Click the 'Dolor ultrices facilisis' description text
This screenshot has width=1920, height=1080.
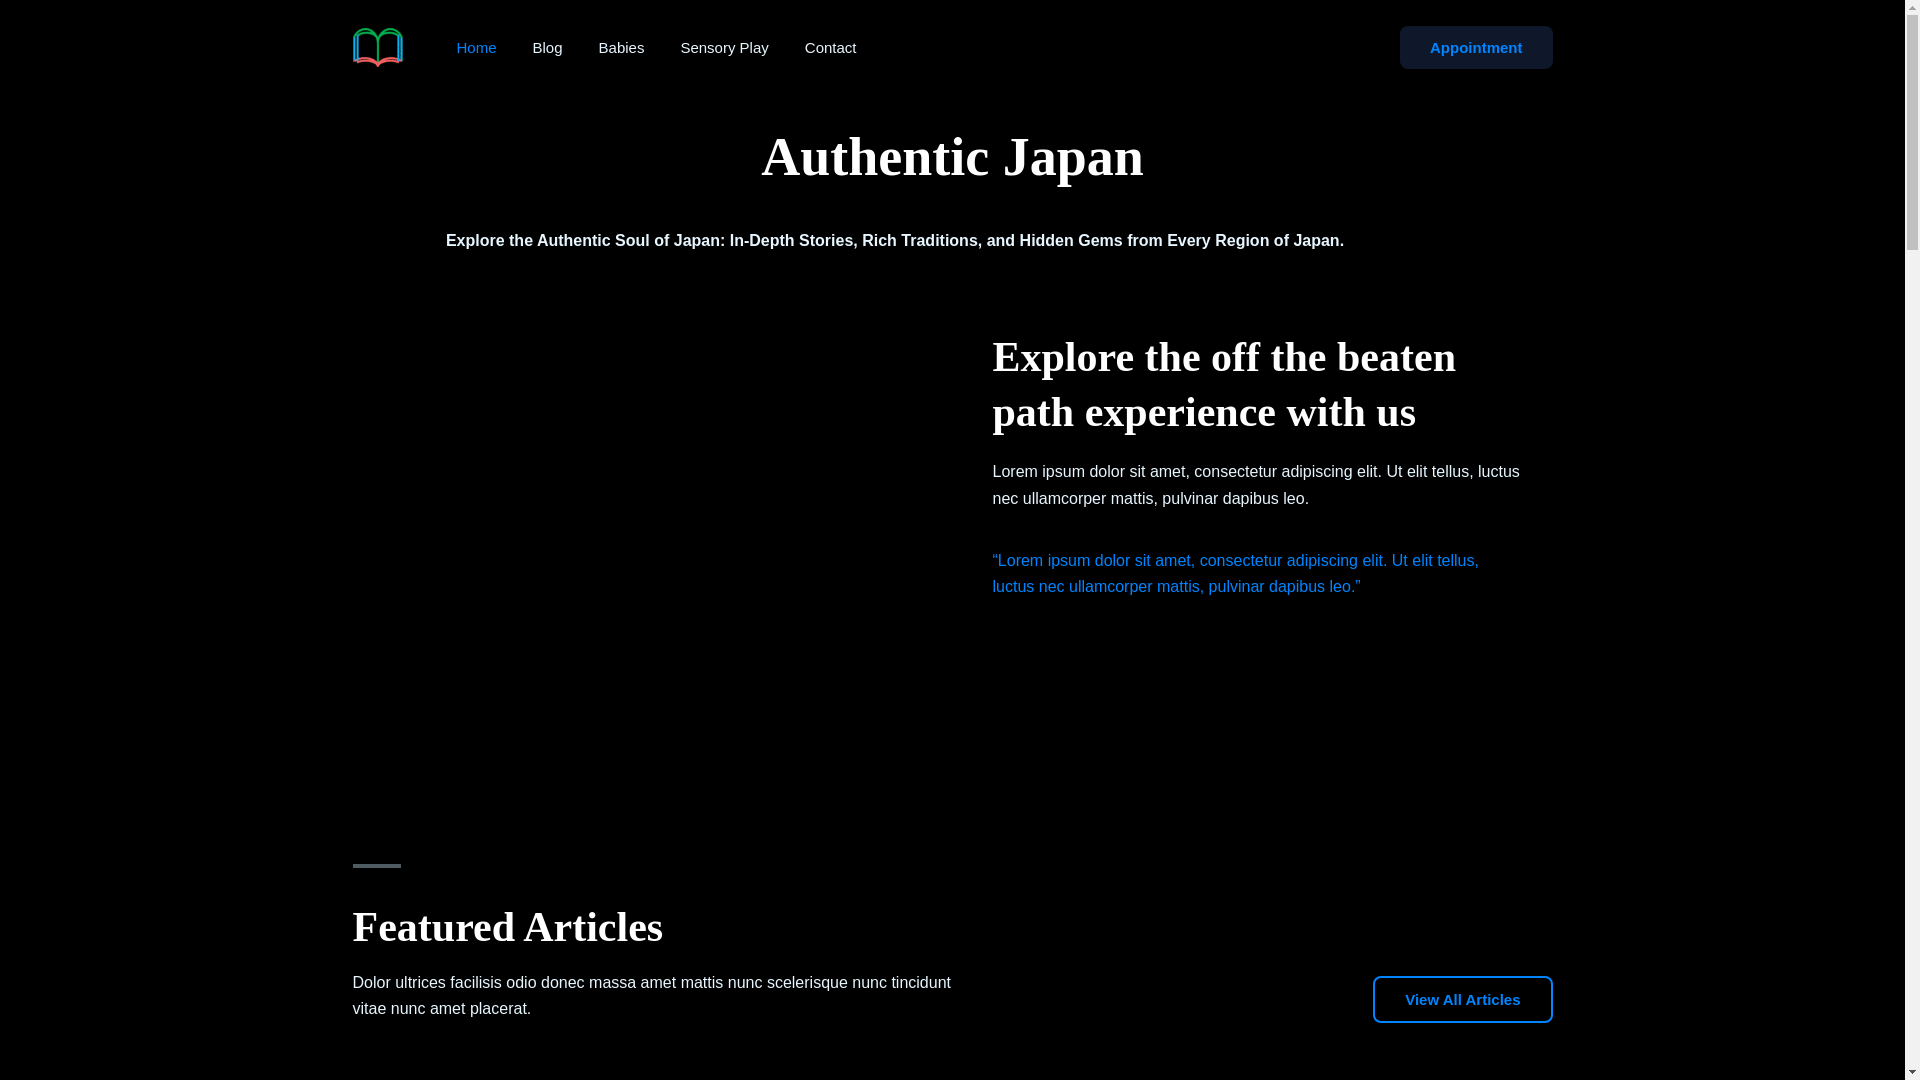(x=651, y=996)
